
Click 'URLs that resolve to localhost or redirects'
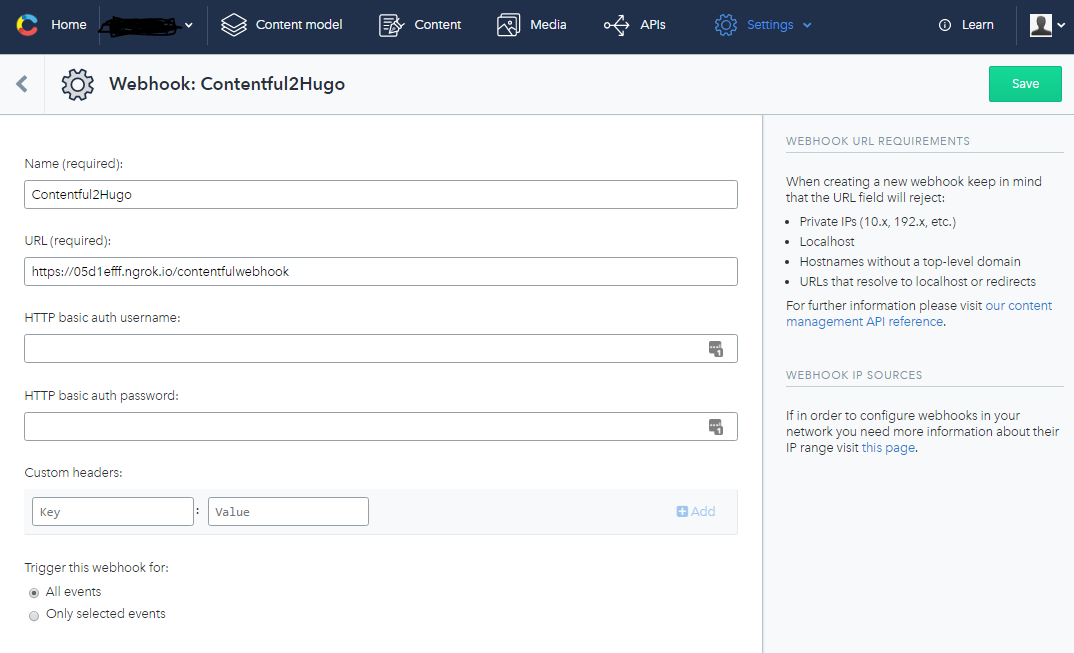pos(917,282)
